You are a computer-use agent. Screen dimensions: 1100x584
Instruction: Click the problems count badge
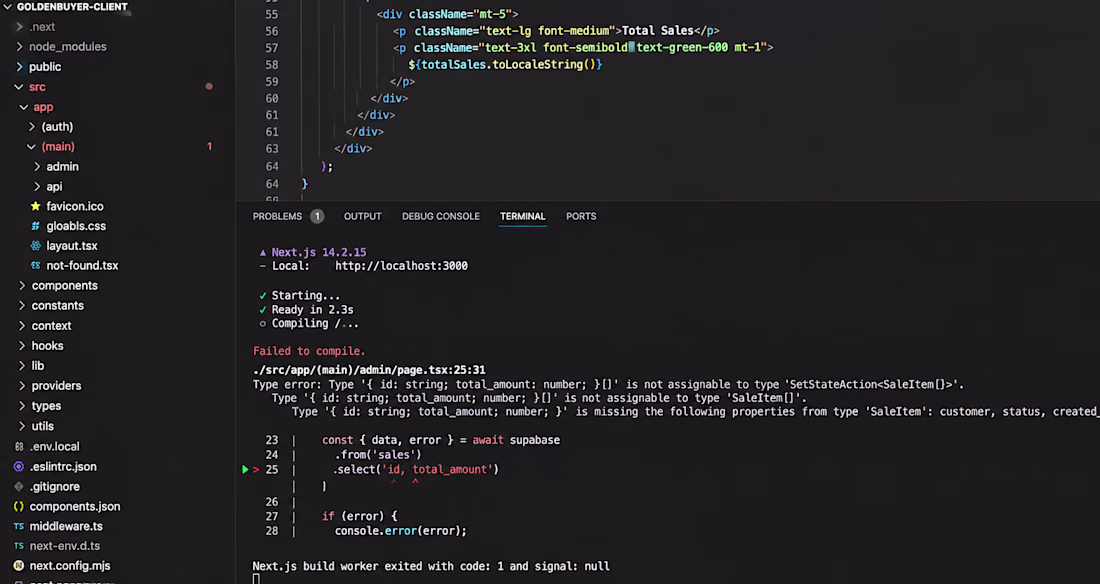point(317,216)
